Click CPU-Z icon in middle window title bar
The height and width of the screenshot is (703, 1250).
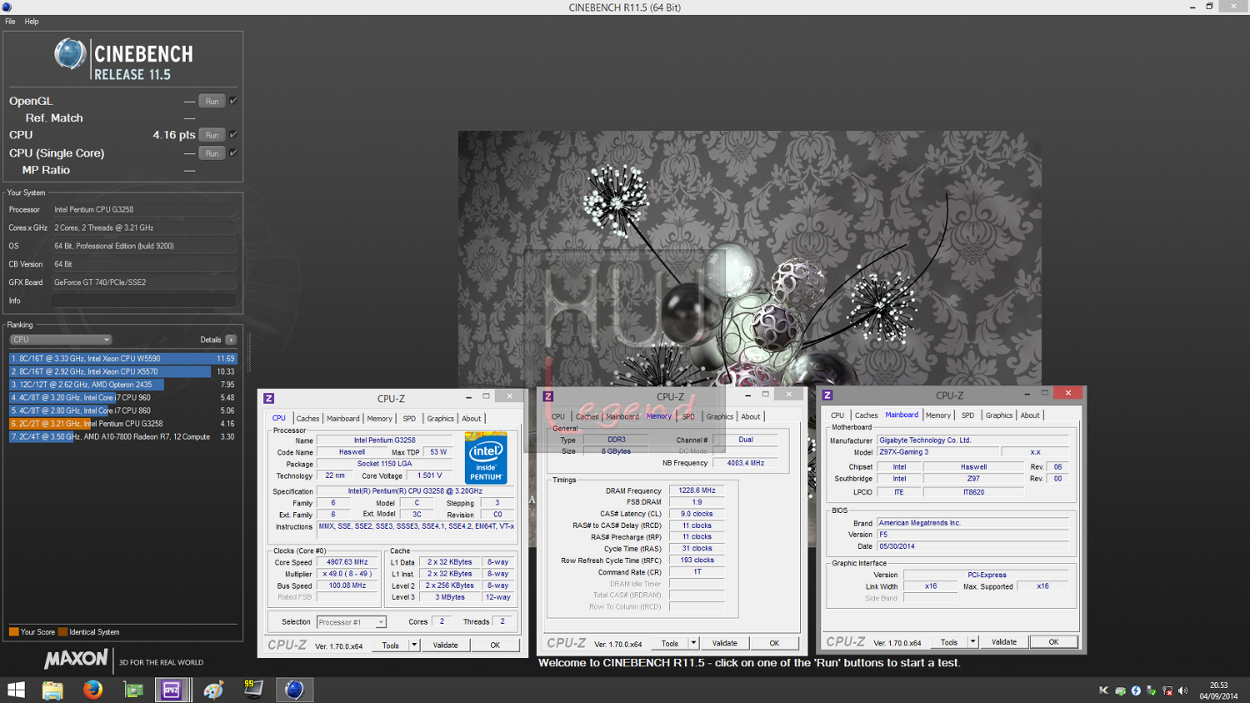[547, 396]
